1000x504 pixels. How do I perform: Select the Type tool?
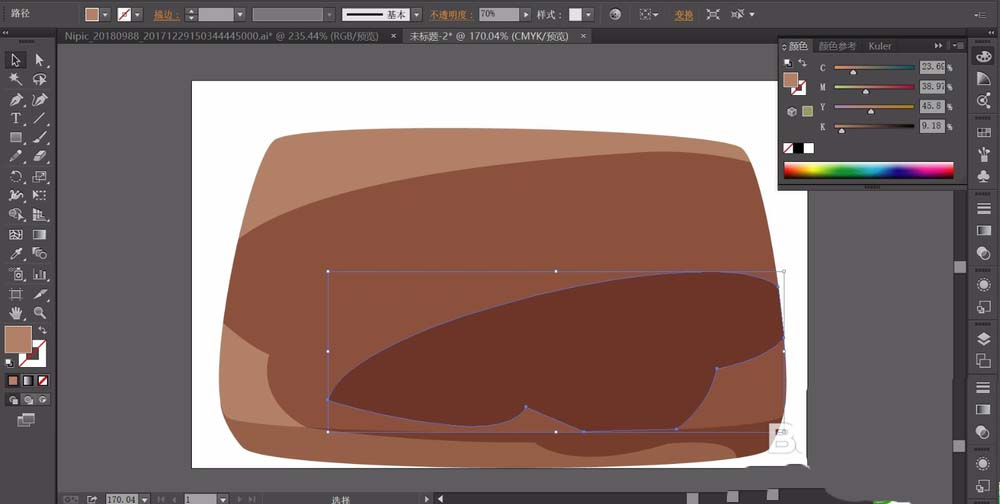coord(16,119)
